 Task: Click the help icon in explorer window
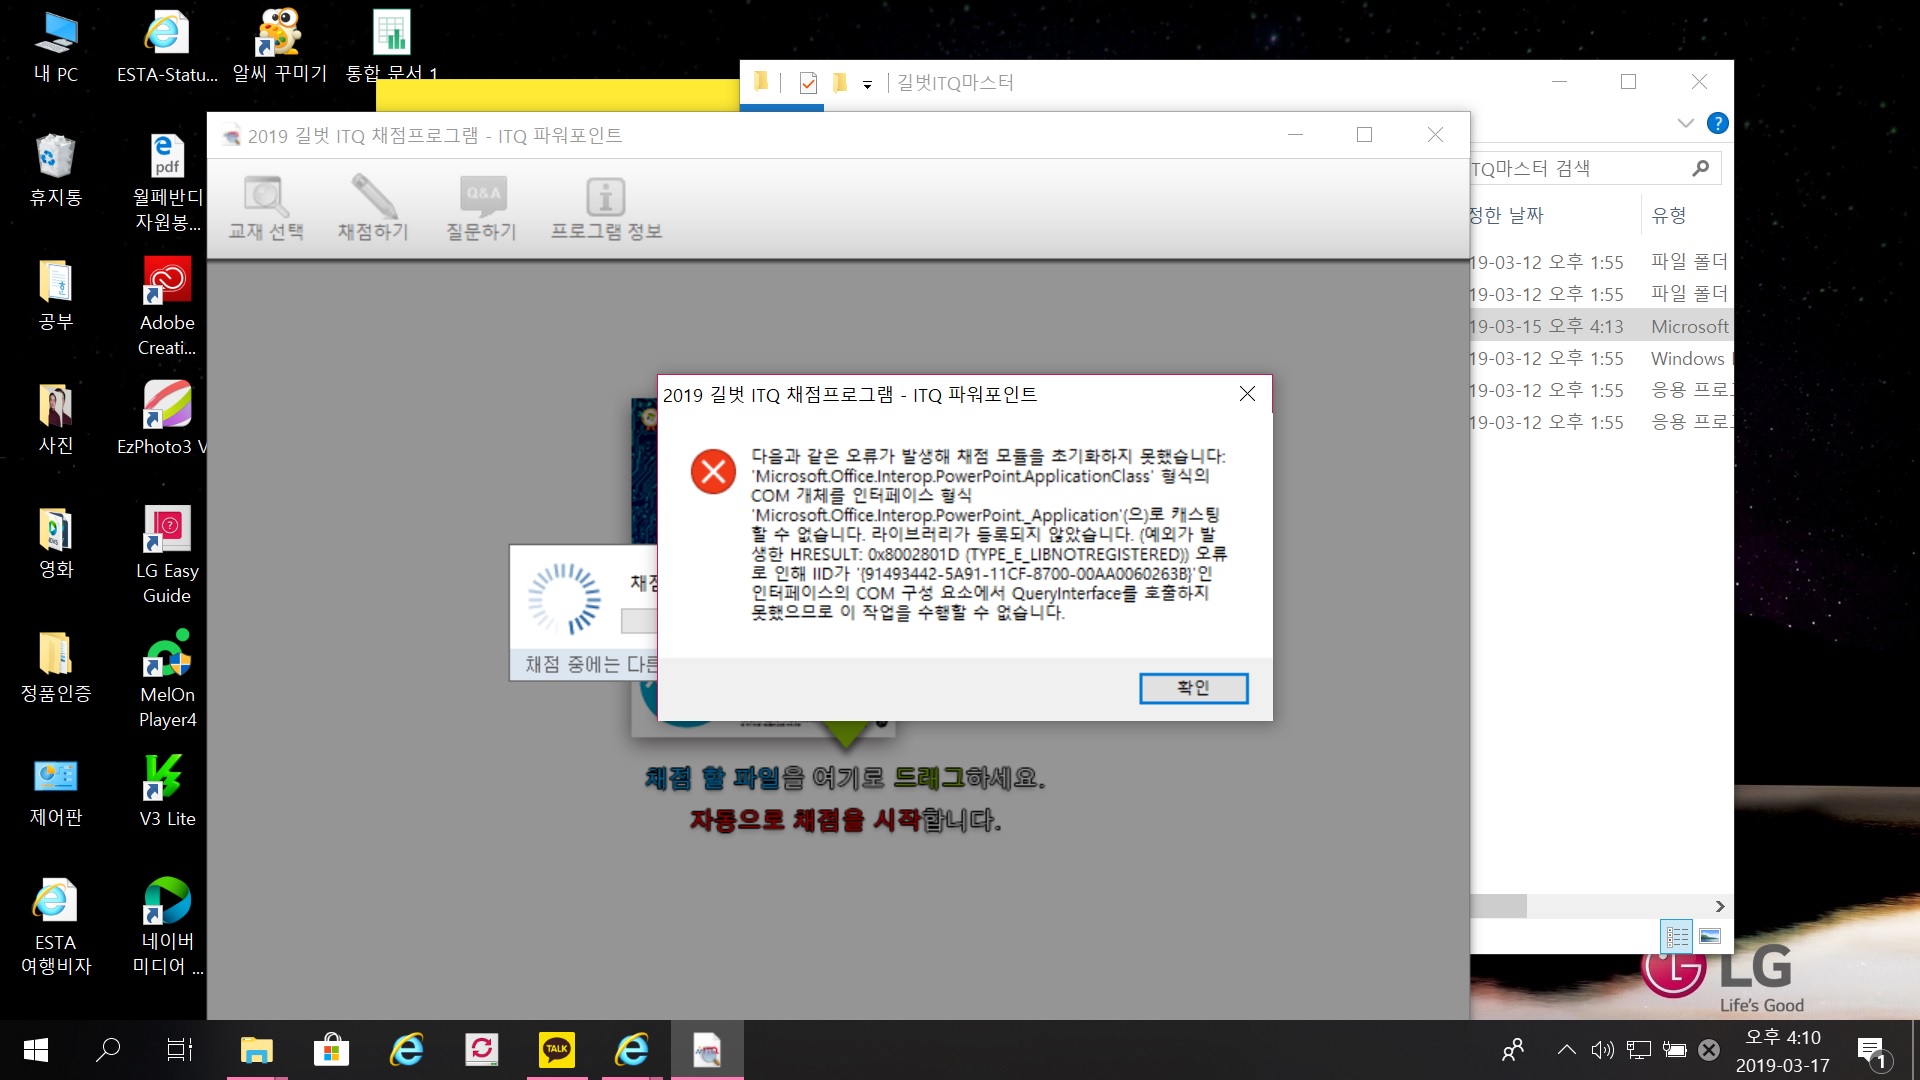coord(1717,123)
